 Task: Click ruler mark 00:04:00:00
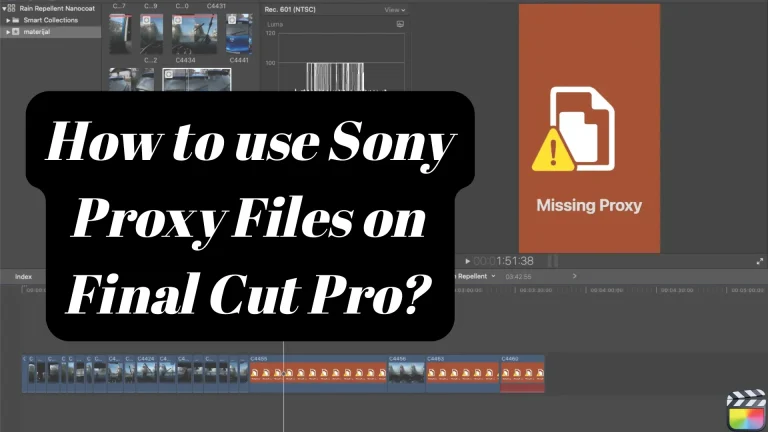(x=606, y=290)
